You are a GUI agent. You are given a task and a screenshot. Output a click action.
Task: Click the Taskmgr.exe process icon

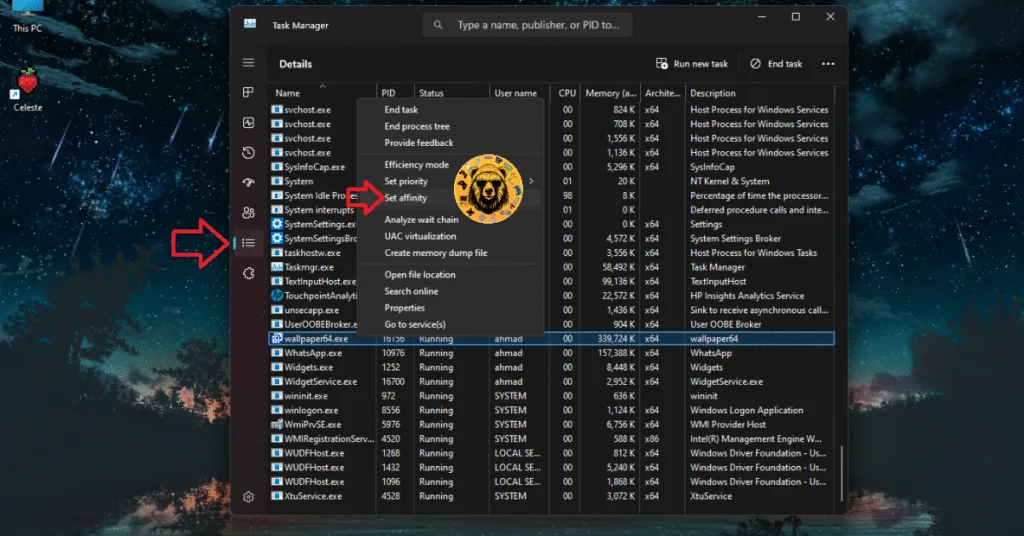pyautogui.click(x=277, y=267)
